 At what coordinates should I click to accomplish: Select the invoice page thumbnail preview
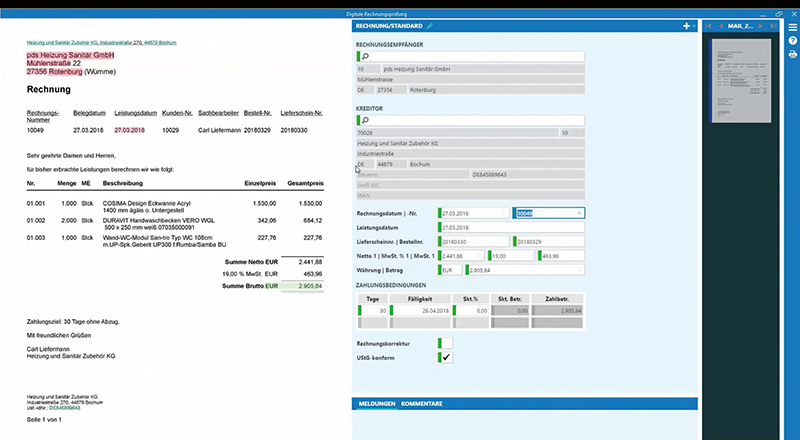[x=741, y=81]
